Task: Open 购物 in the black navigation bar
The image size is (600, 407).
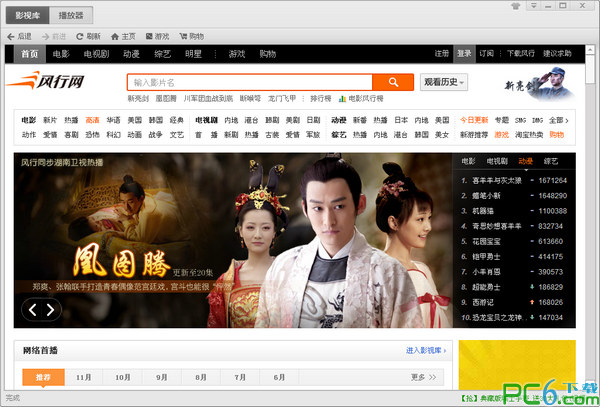Action: pos(267,54)
